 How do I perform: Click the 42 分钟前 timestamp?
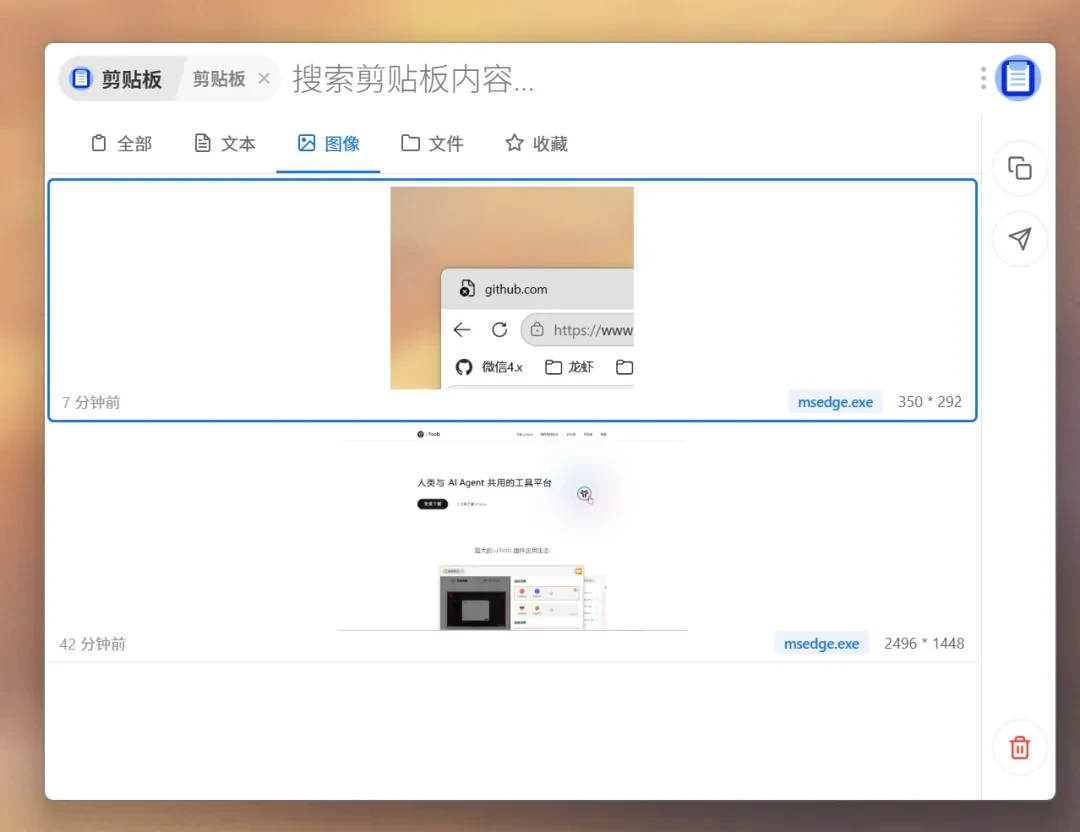[x=92, y=644]
